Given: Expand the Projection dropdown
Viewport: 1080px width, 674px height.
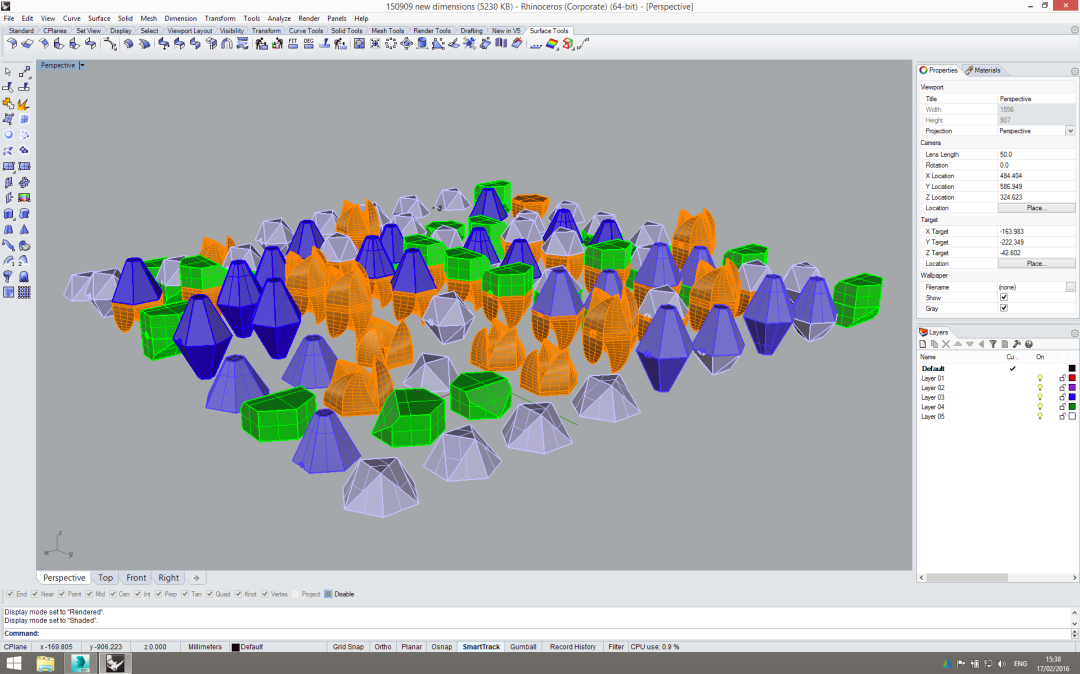Looking at the screenshot, I should tap(1070, 131).
